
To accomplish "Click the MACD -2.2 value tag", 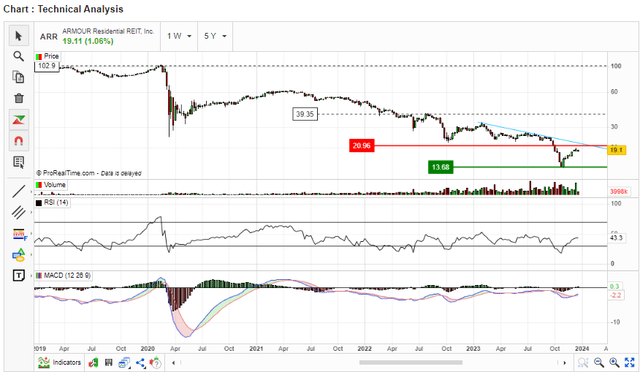I will (x=616, y=295).
